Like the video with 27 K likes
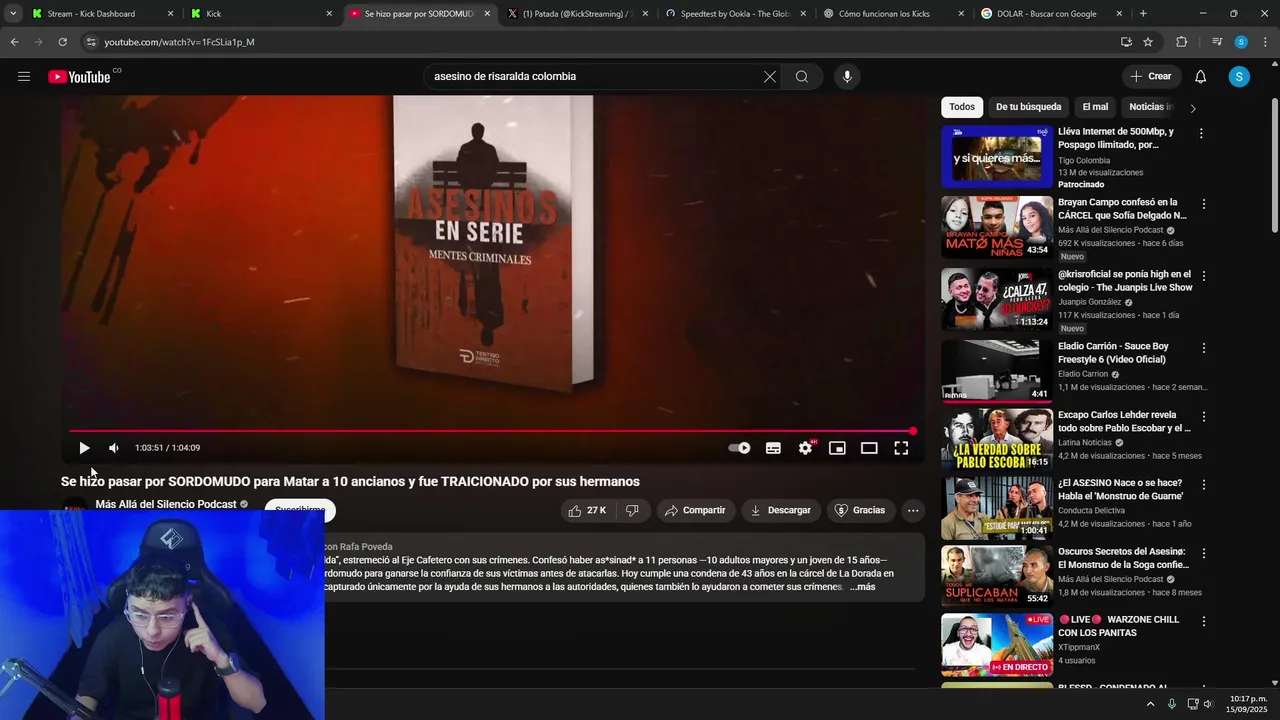Viewport: 1280px width, 720px height. point(587,510)
